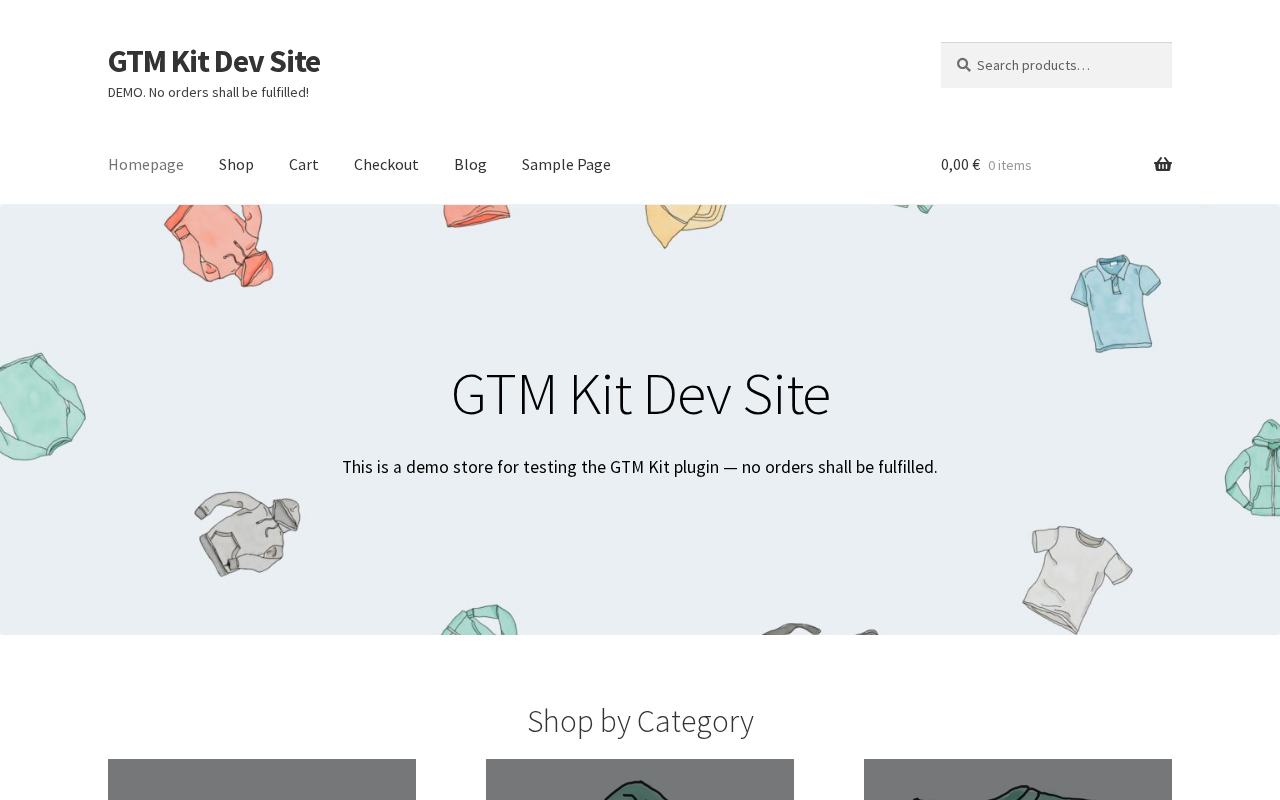
Task: Click the orange hoodie illustration
Action: point(219,245)
